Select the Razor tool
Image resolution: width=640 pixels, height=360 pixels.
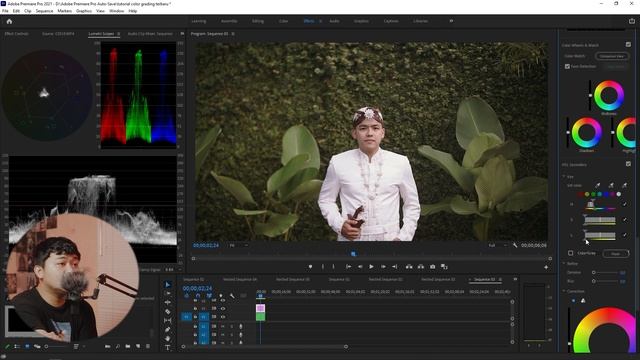pos(168,311)
